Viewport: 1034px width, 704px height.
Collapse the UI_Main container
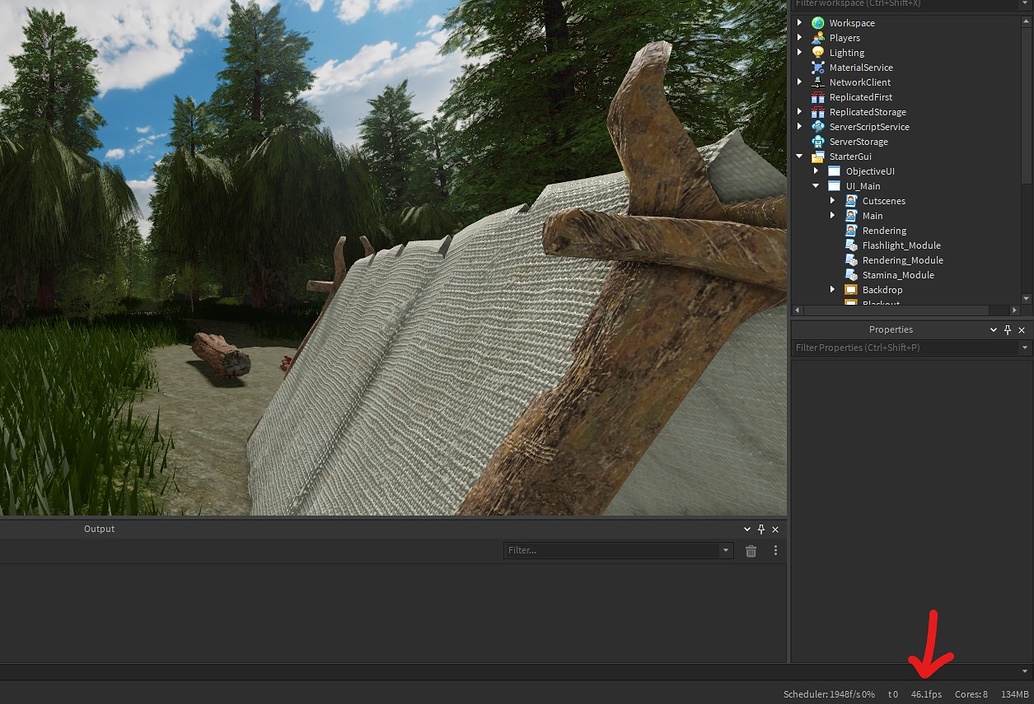815,185
